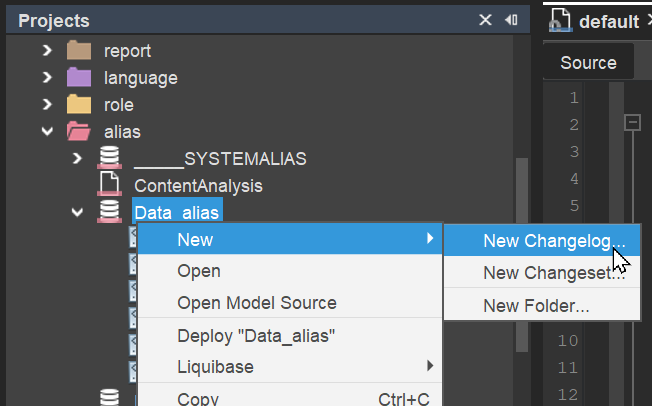The width and height of the screenshot is (652, 406).
Task: Click line number 4 in editor gutter
Action: [574, 179]
